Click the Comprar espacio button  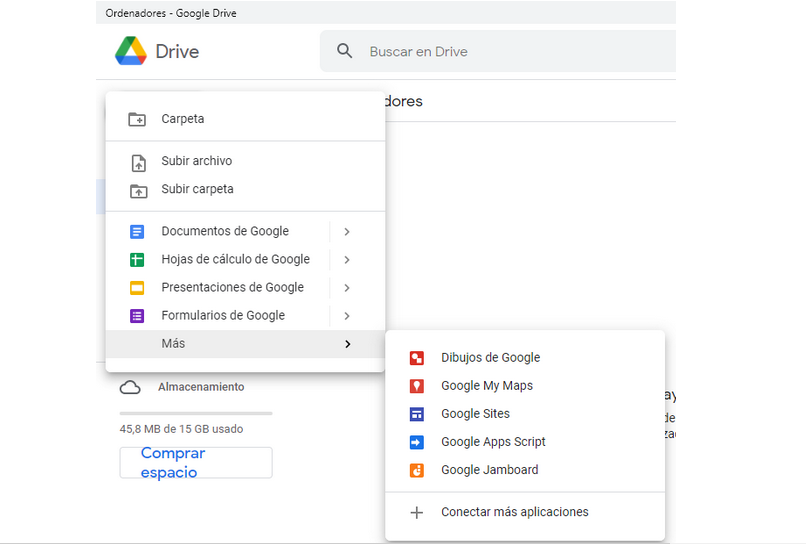pos(196,462)
